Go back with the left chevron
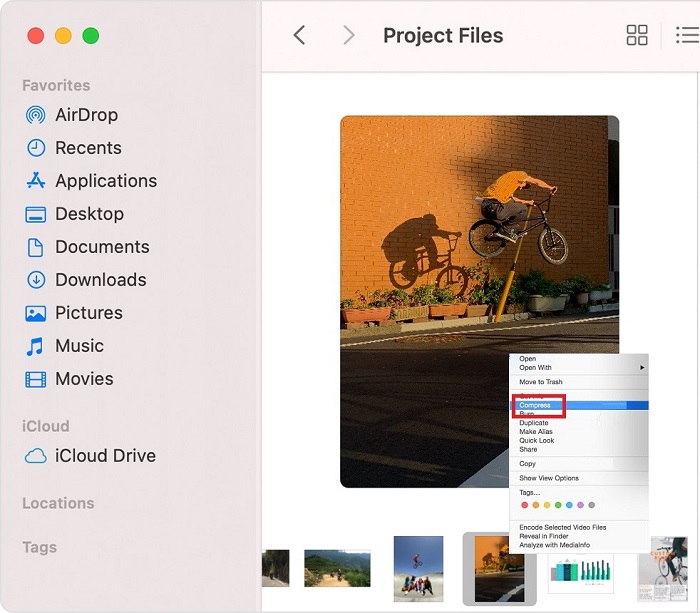The width and height of the screenshot is (700, 613). point(300,35)
